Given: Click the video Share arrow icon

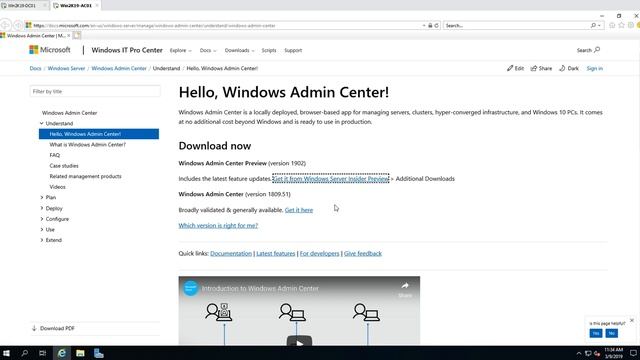Looking at the screenshot, I should (x=405, y=286).
